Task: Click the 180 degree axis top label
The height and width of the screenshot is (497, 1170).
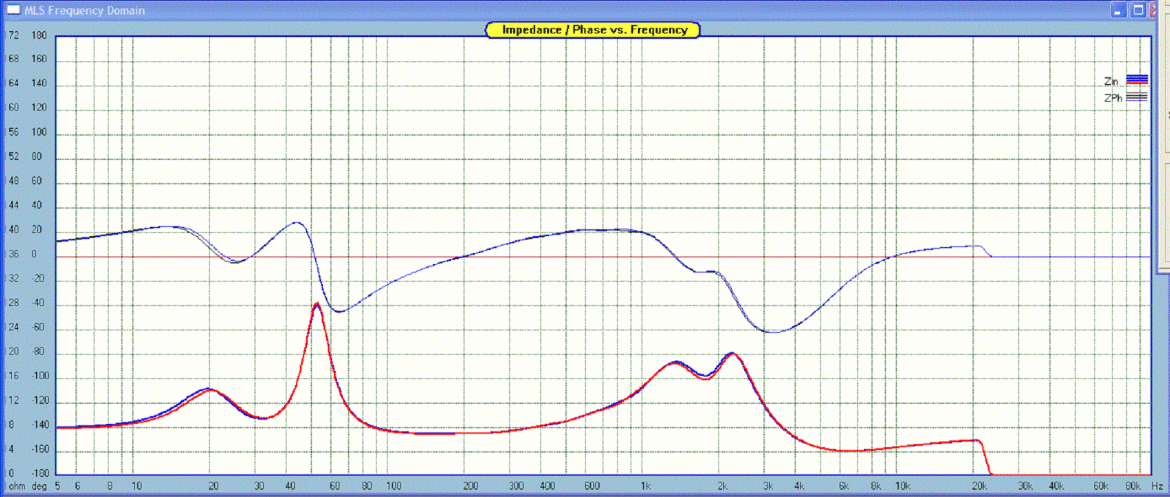Action: pos(40,35)
